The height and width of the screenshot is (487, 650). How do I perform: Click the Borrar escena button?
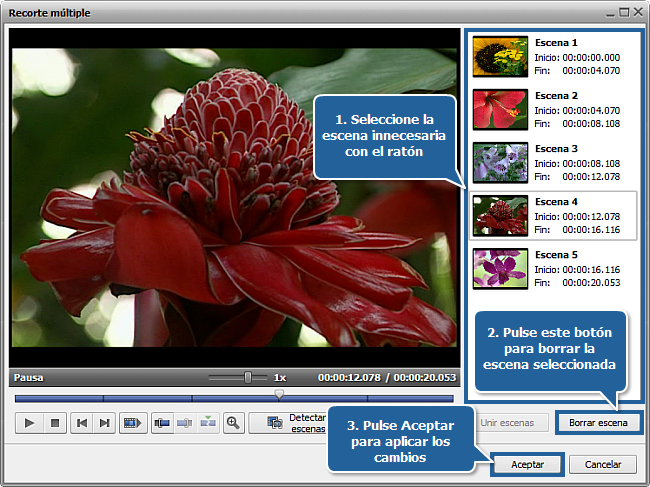[598, 423]
